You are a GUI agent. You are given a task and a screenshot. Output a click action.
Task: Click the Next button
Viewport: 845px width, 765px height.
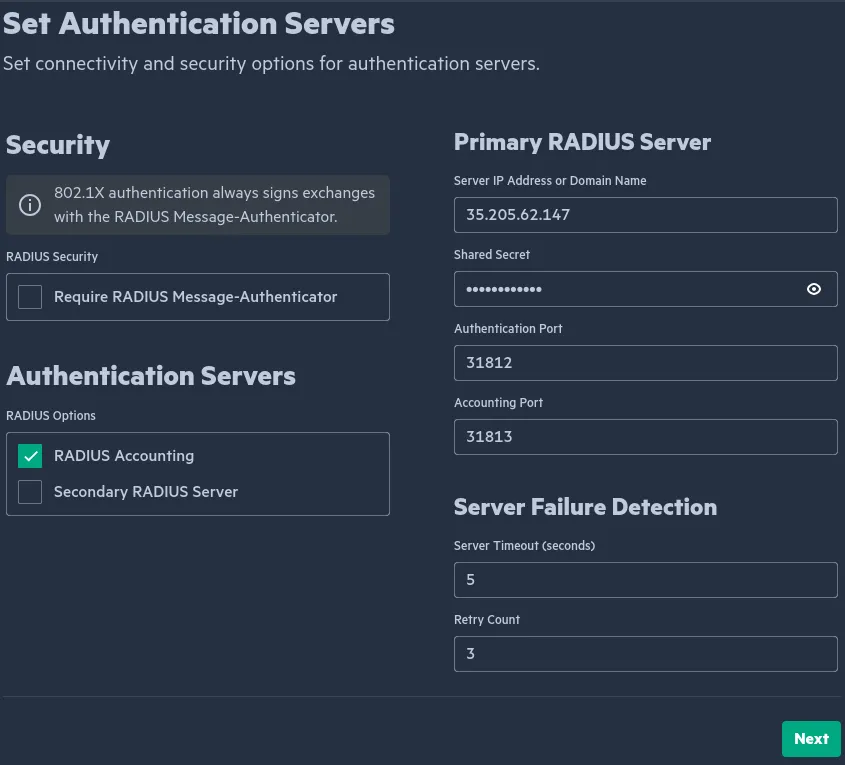click(x=811, y=739)
